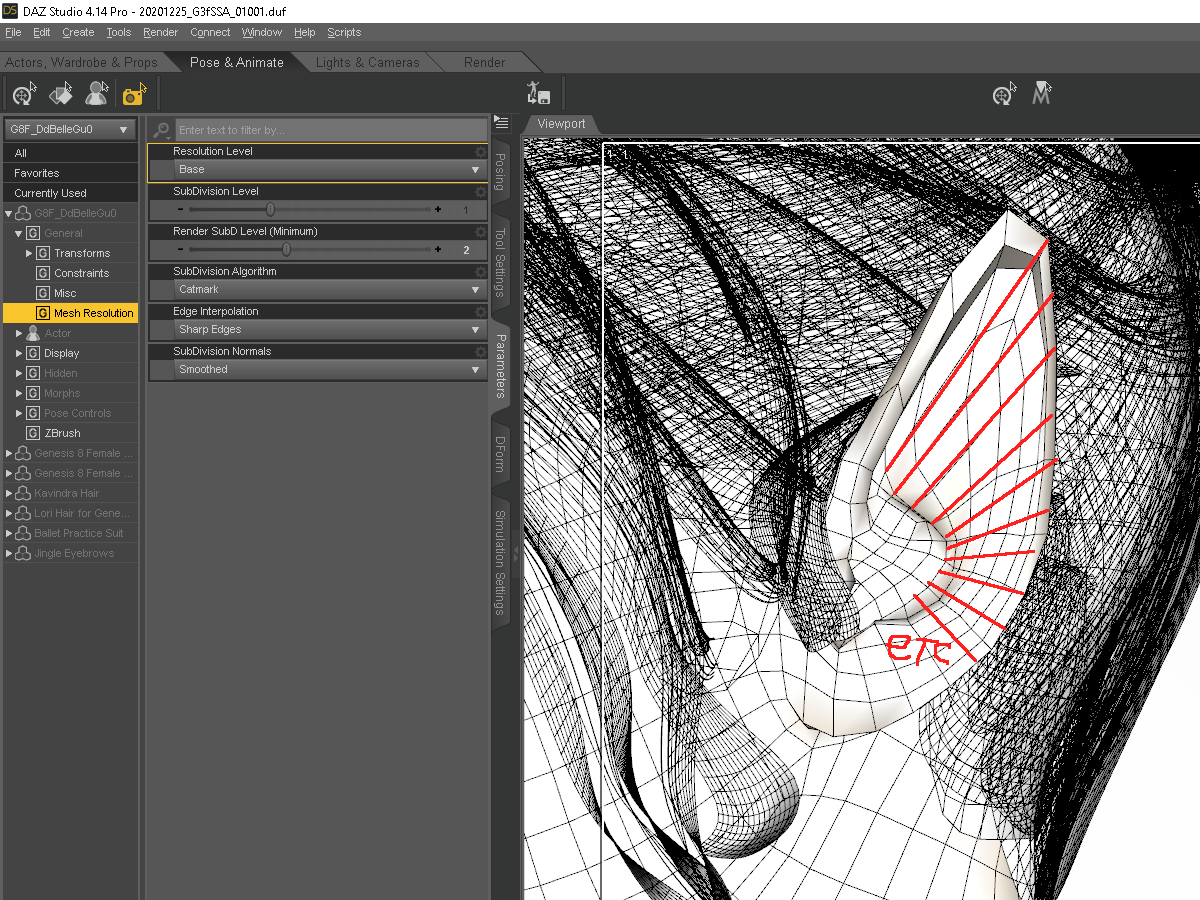
Task: Open the G8F_DdBelleGu0 node selector dropdown
Action: [70, 130]
